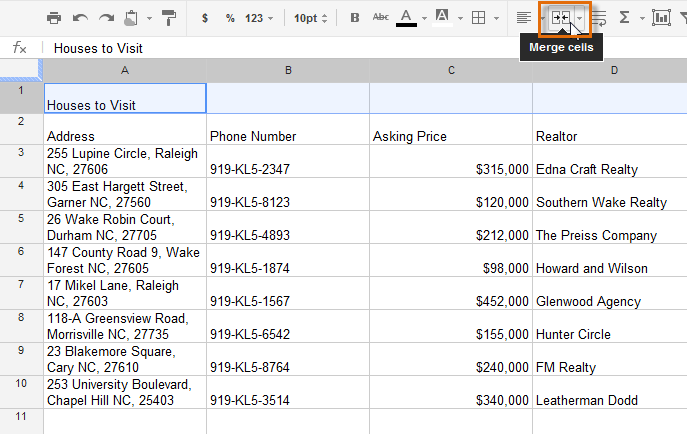The height and width of the screenshot is (434, 687).
Task: Expand the Merge cells dropdown arrow
Action: pyautogui.click(x=580, y=18)
